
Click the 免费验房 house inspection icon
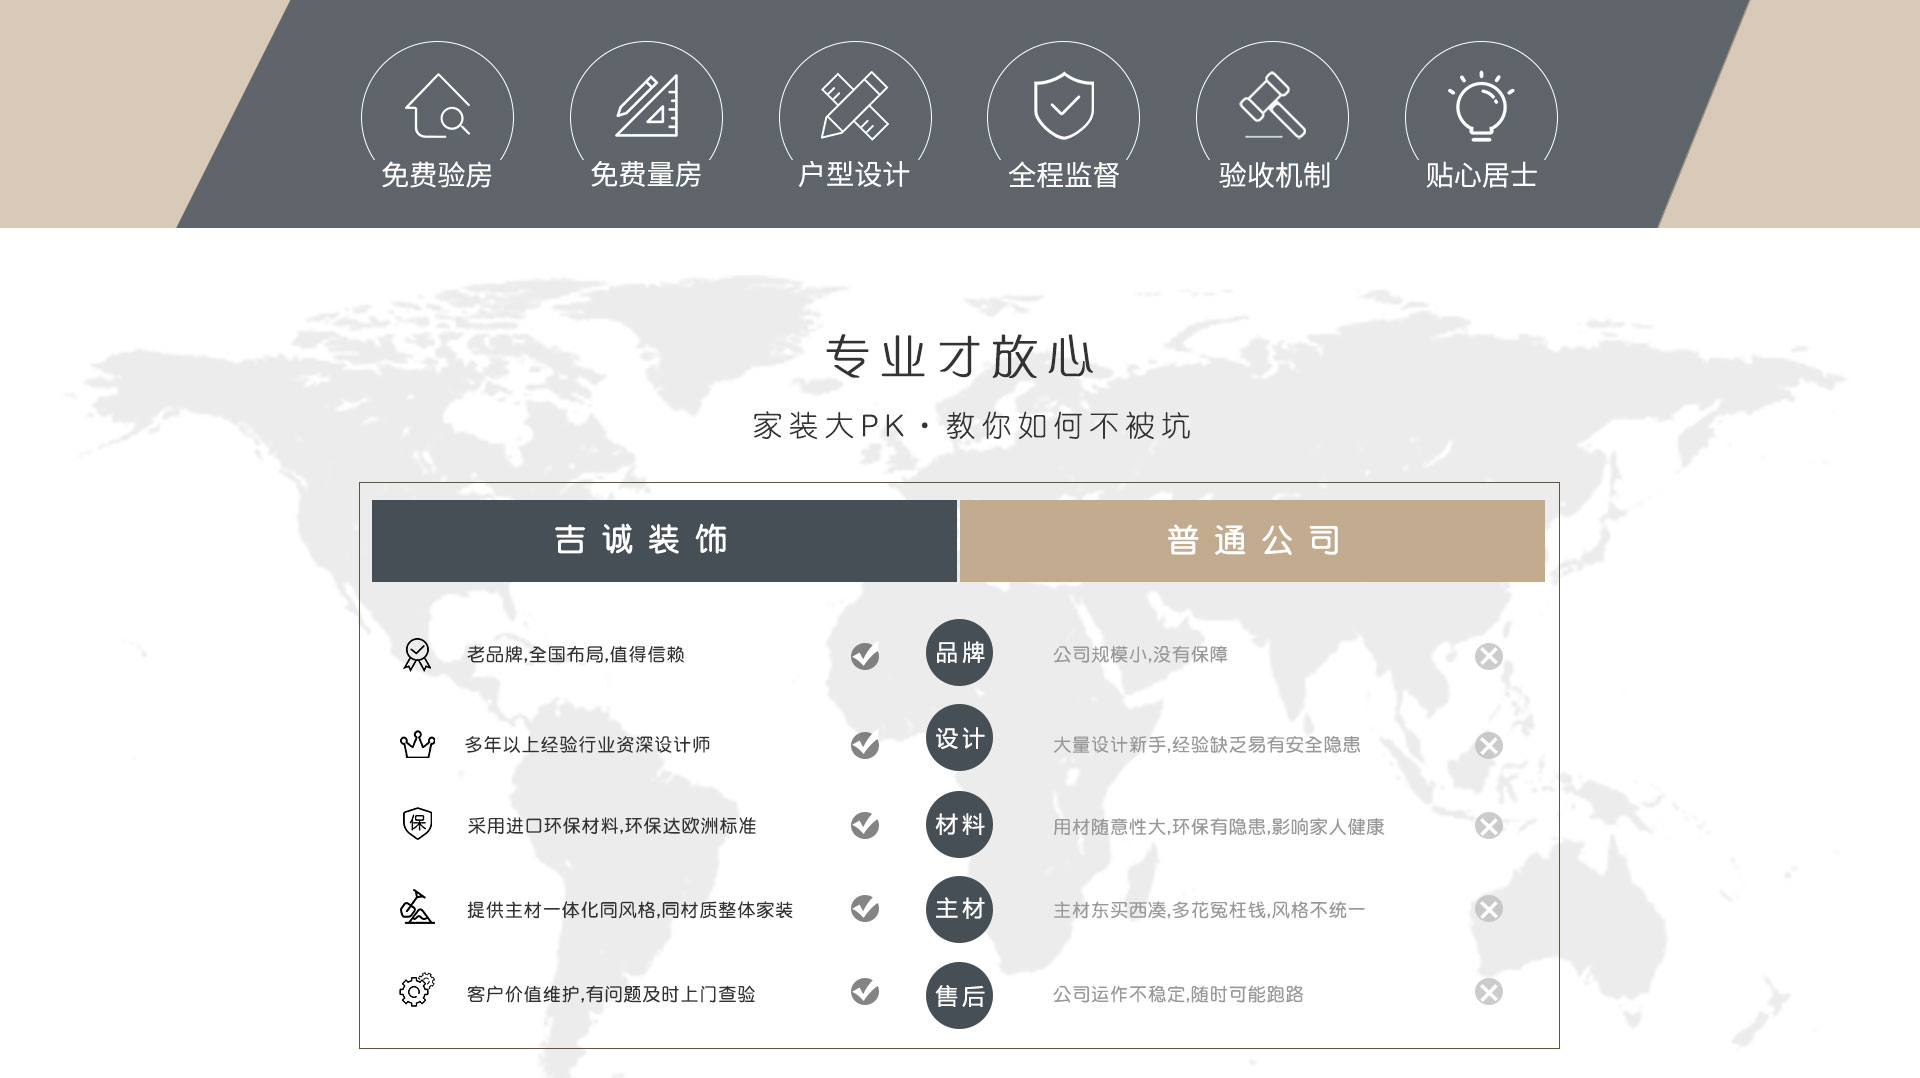[437, 106]
